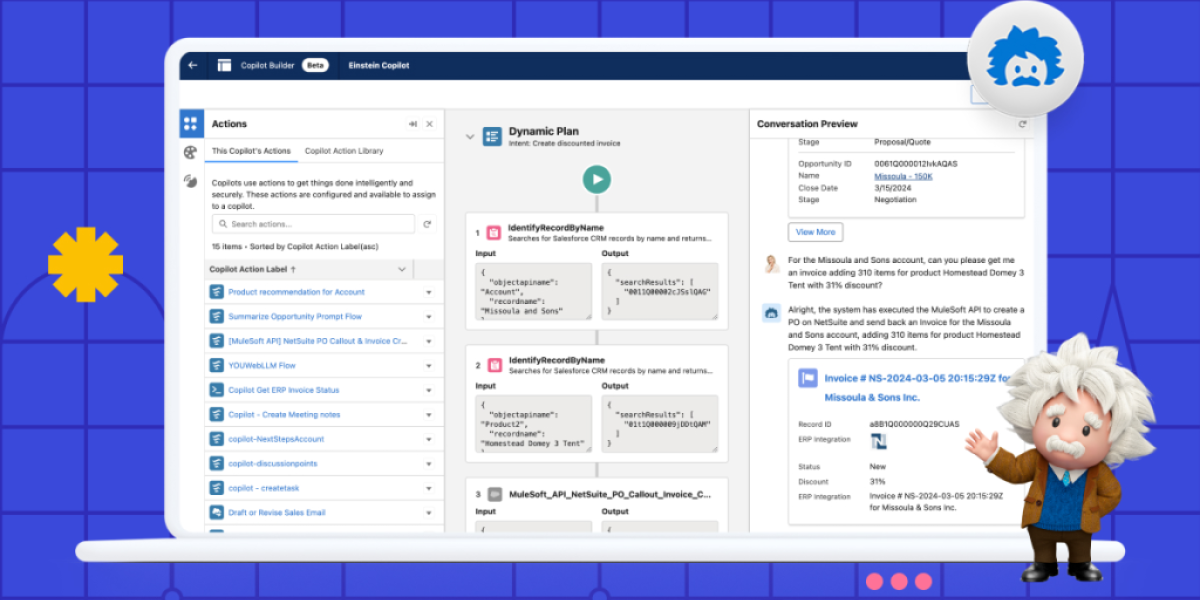Click the invoice flag icon

[x=807, y=379]
